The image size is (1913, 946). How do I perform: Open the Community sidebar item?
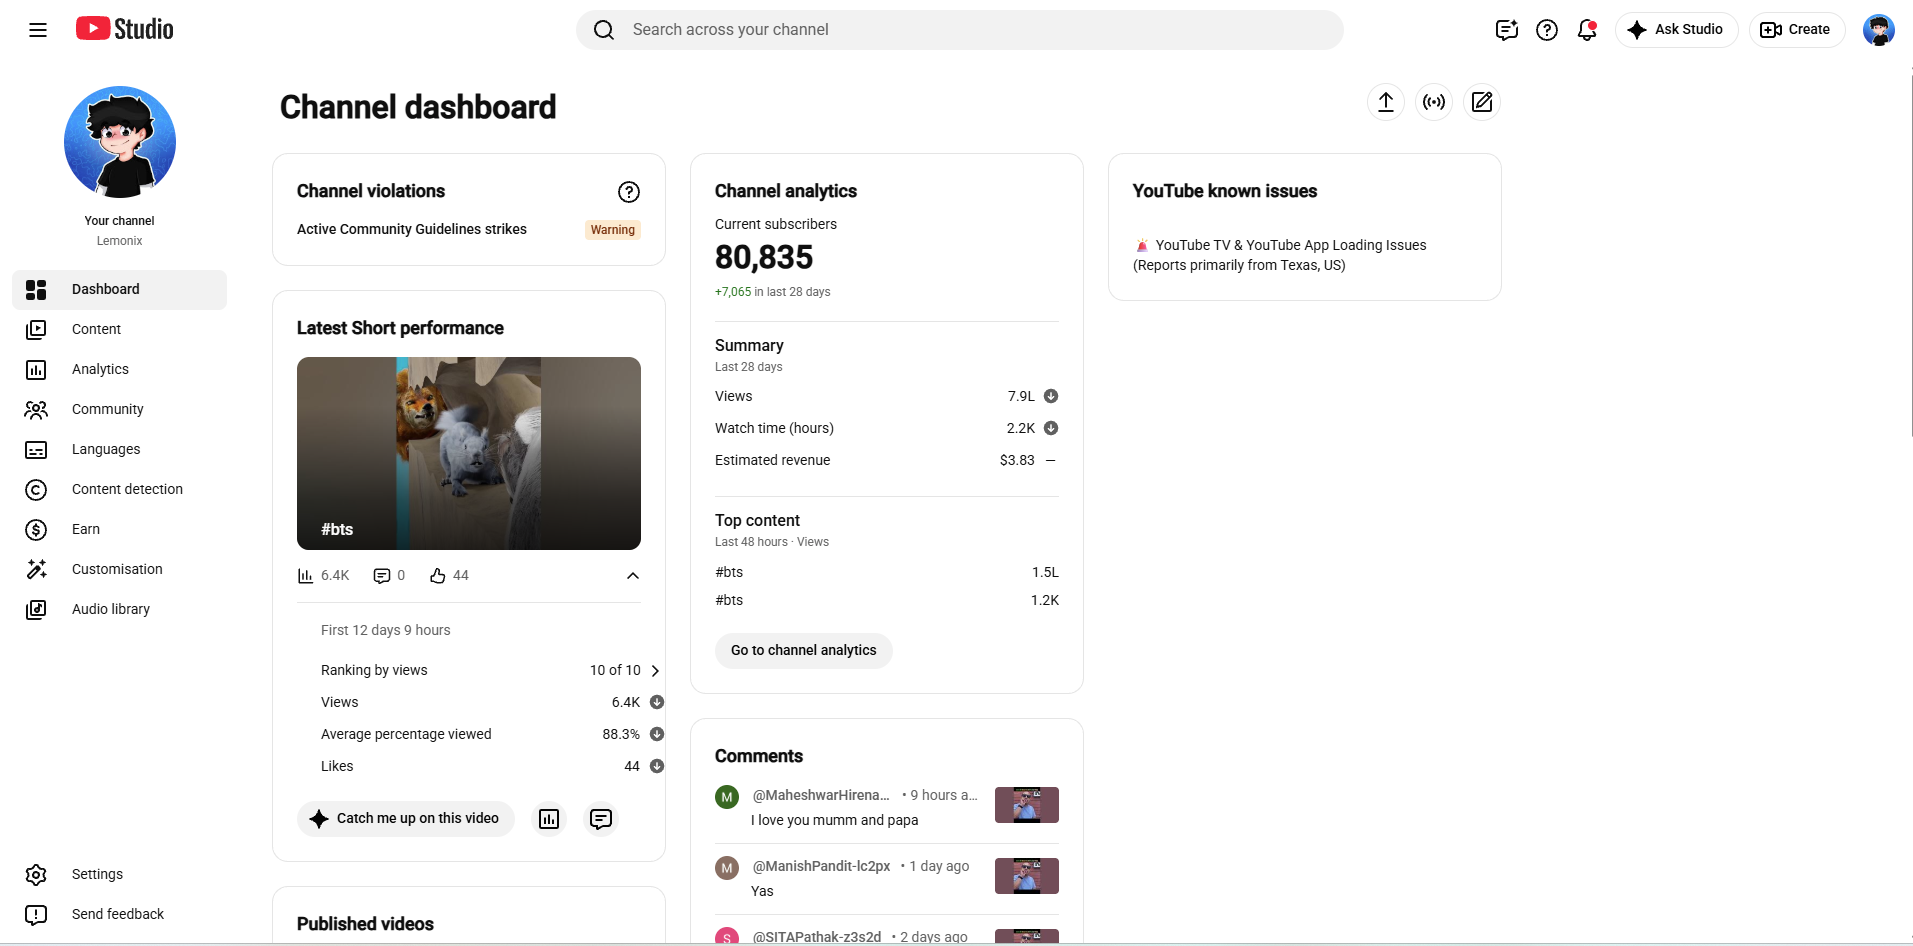(120, 409)
